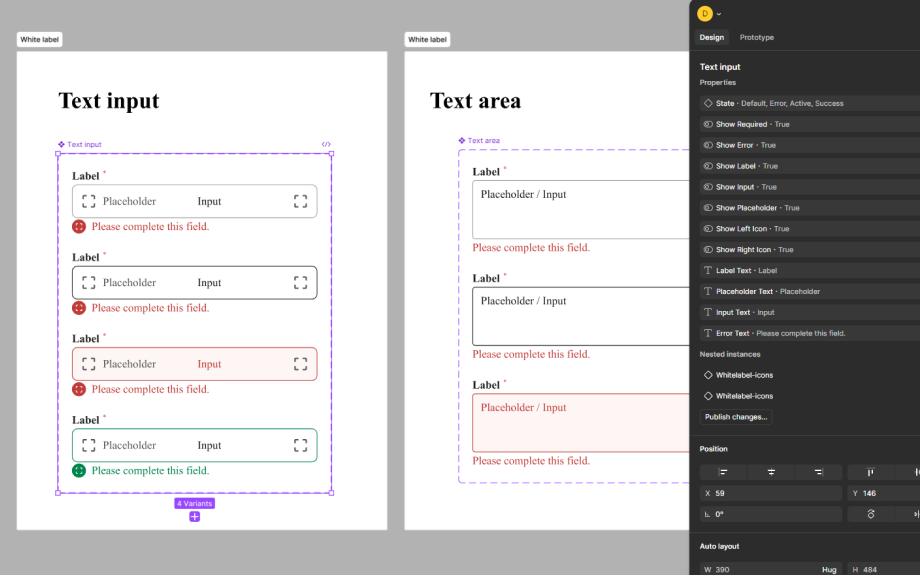Click right icon in the red Error input
Image resolution: width=920 pixels, height=575 pixels.
300,364
